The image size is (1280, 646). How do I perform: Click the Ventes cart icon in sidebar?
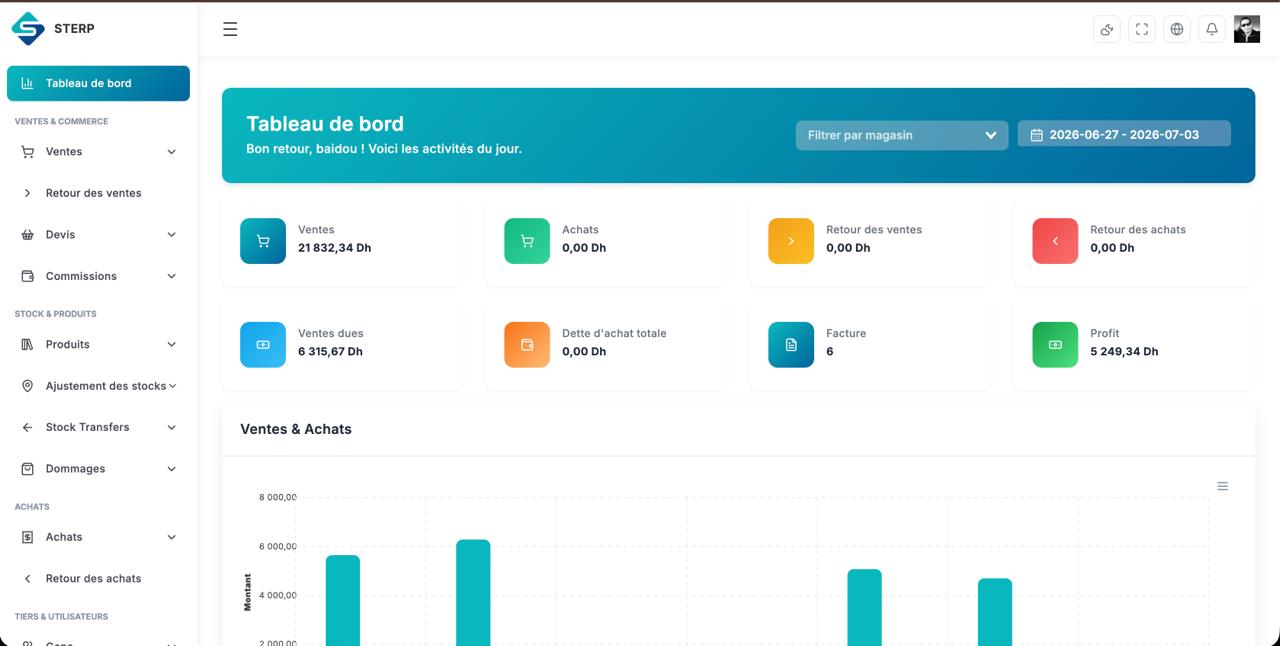point(27,152)
